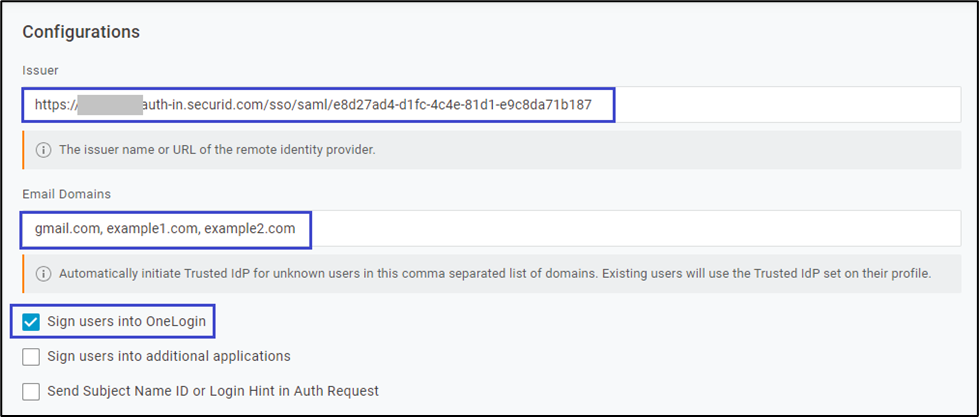
Task: Place cursor on gmail.com in Email Domains
Action: point(66,229)
